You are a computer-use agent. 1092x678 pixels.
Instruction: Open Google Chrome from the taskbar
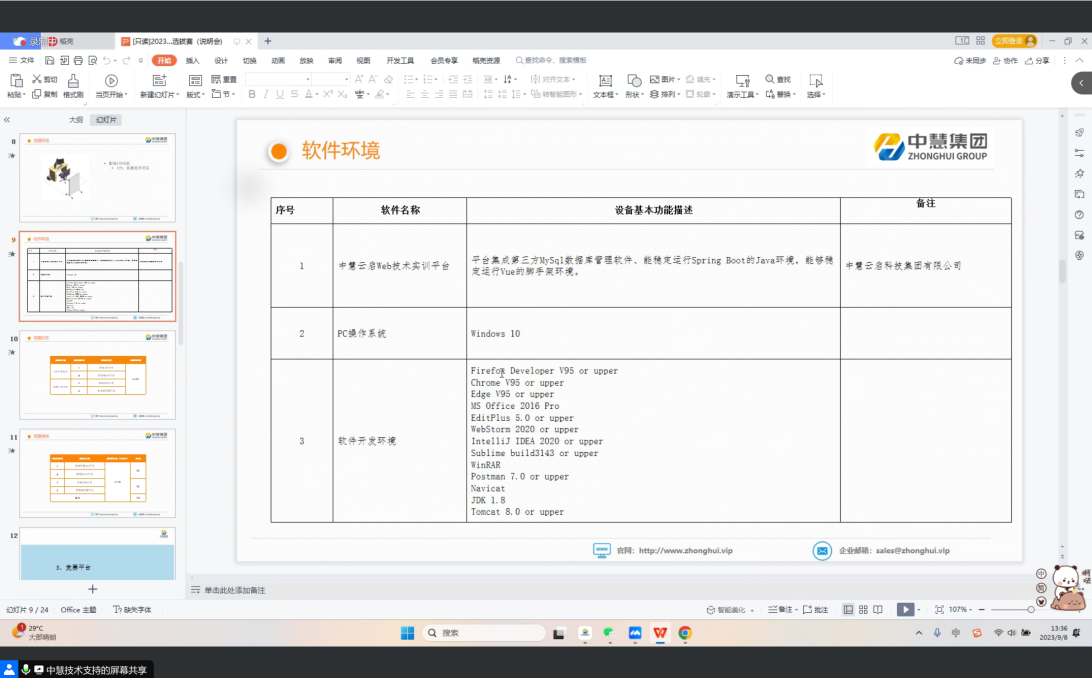pos(685,633)
